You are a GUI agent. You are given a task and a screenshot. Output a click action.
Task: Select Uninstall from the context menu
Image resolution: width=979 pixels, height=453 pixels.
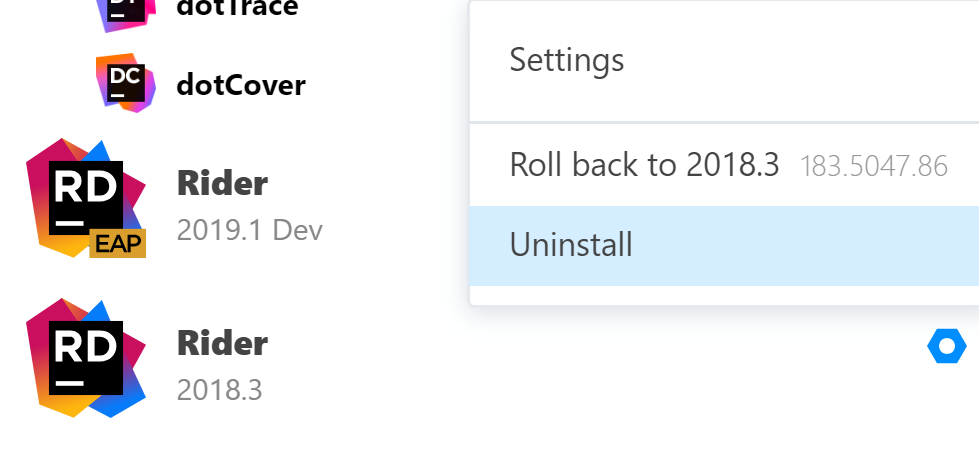coord(571,245)
